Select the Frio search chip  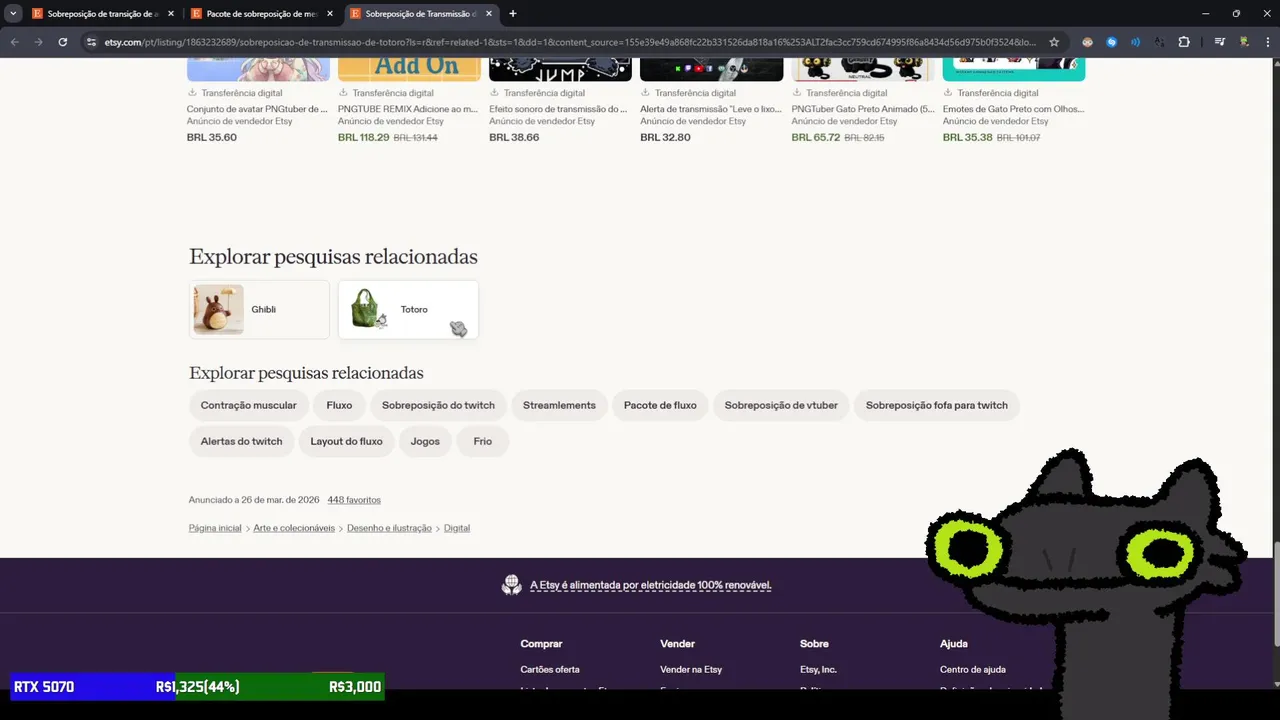point(483,441)
